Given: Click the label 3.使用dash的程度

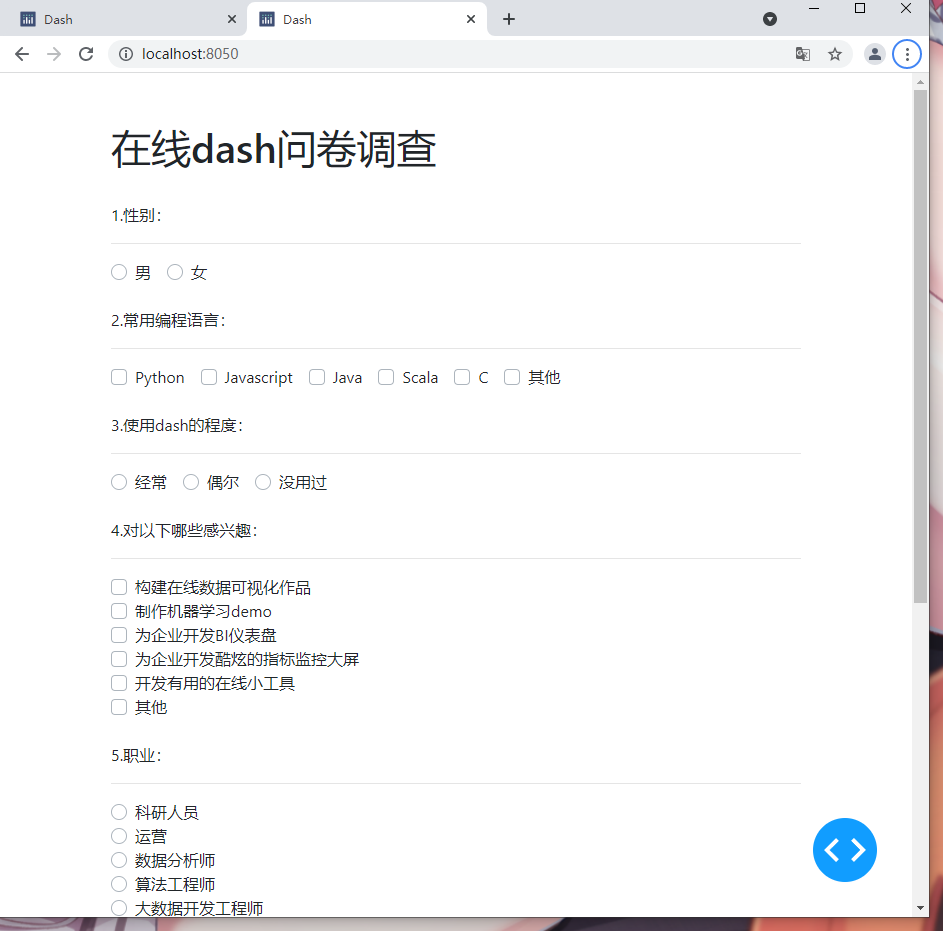Looking at the screenshot, I should tap(177, 426).
